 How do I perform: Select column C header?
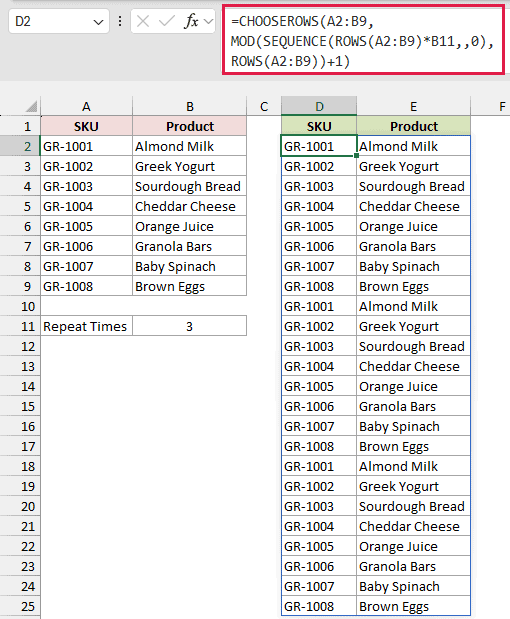coord(264,106)
